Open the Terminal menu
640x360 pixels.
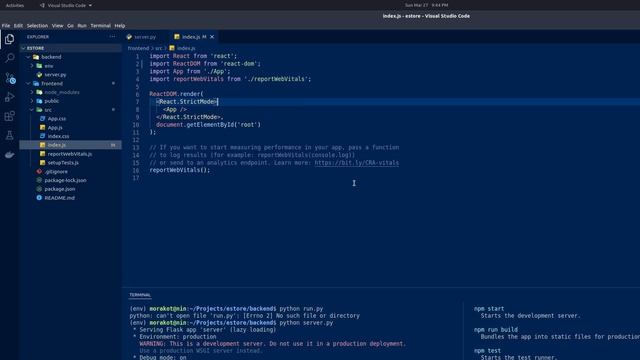pyautogui.click(x=100, y=25)
